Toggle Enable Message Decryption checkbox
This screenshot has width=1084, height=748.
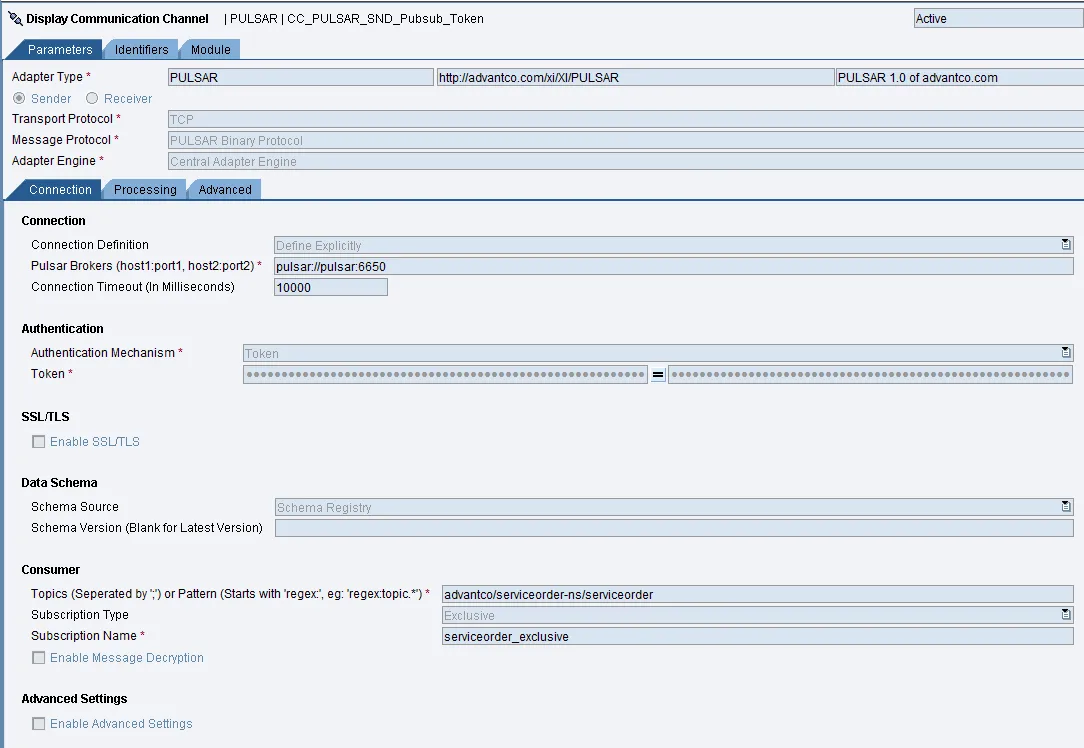pos(39,657)
